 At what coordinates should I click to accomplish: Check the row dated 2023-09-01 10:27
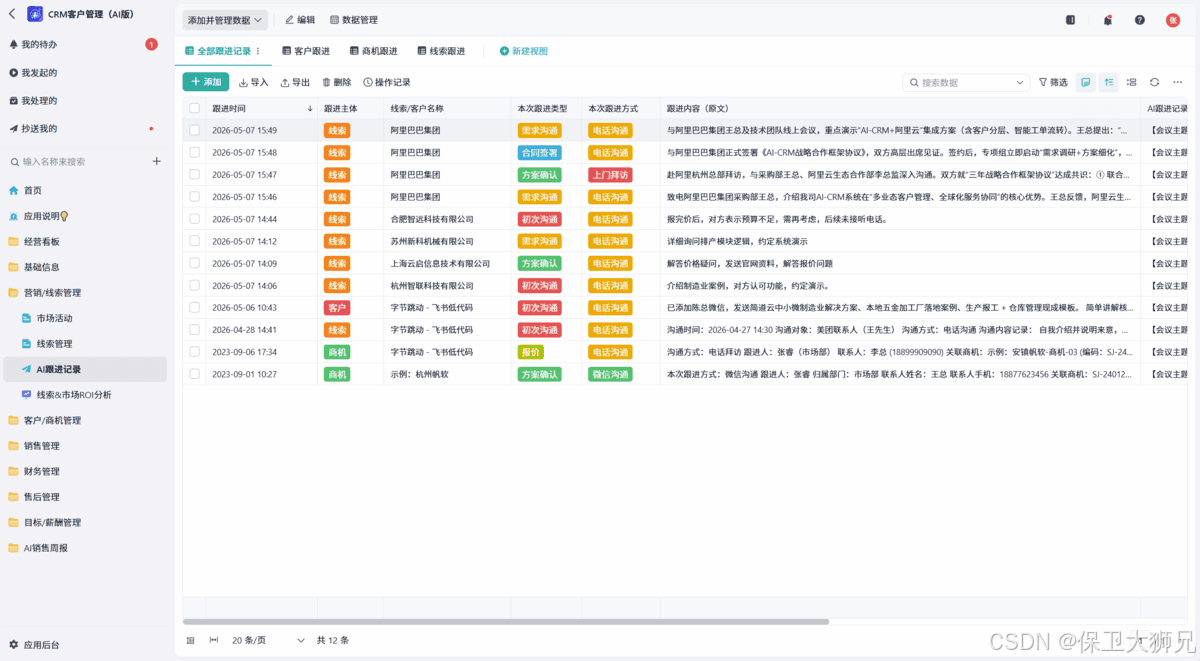[x=194, y=374]
